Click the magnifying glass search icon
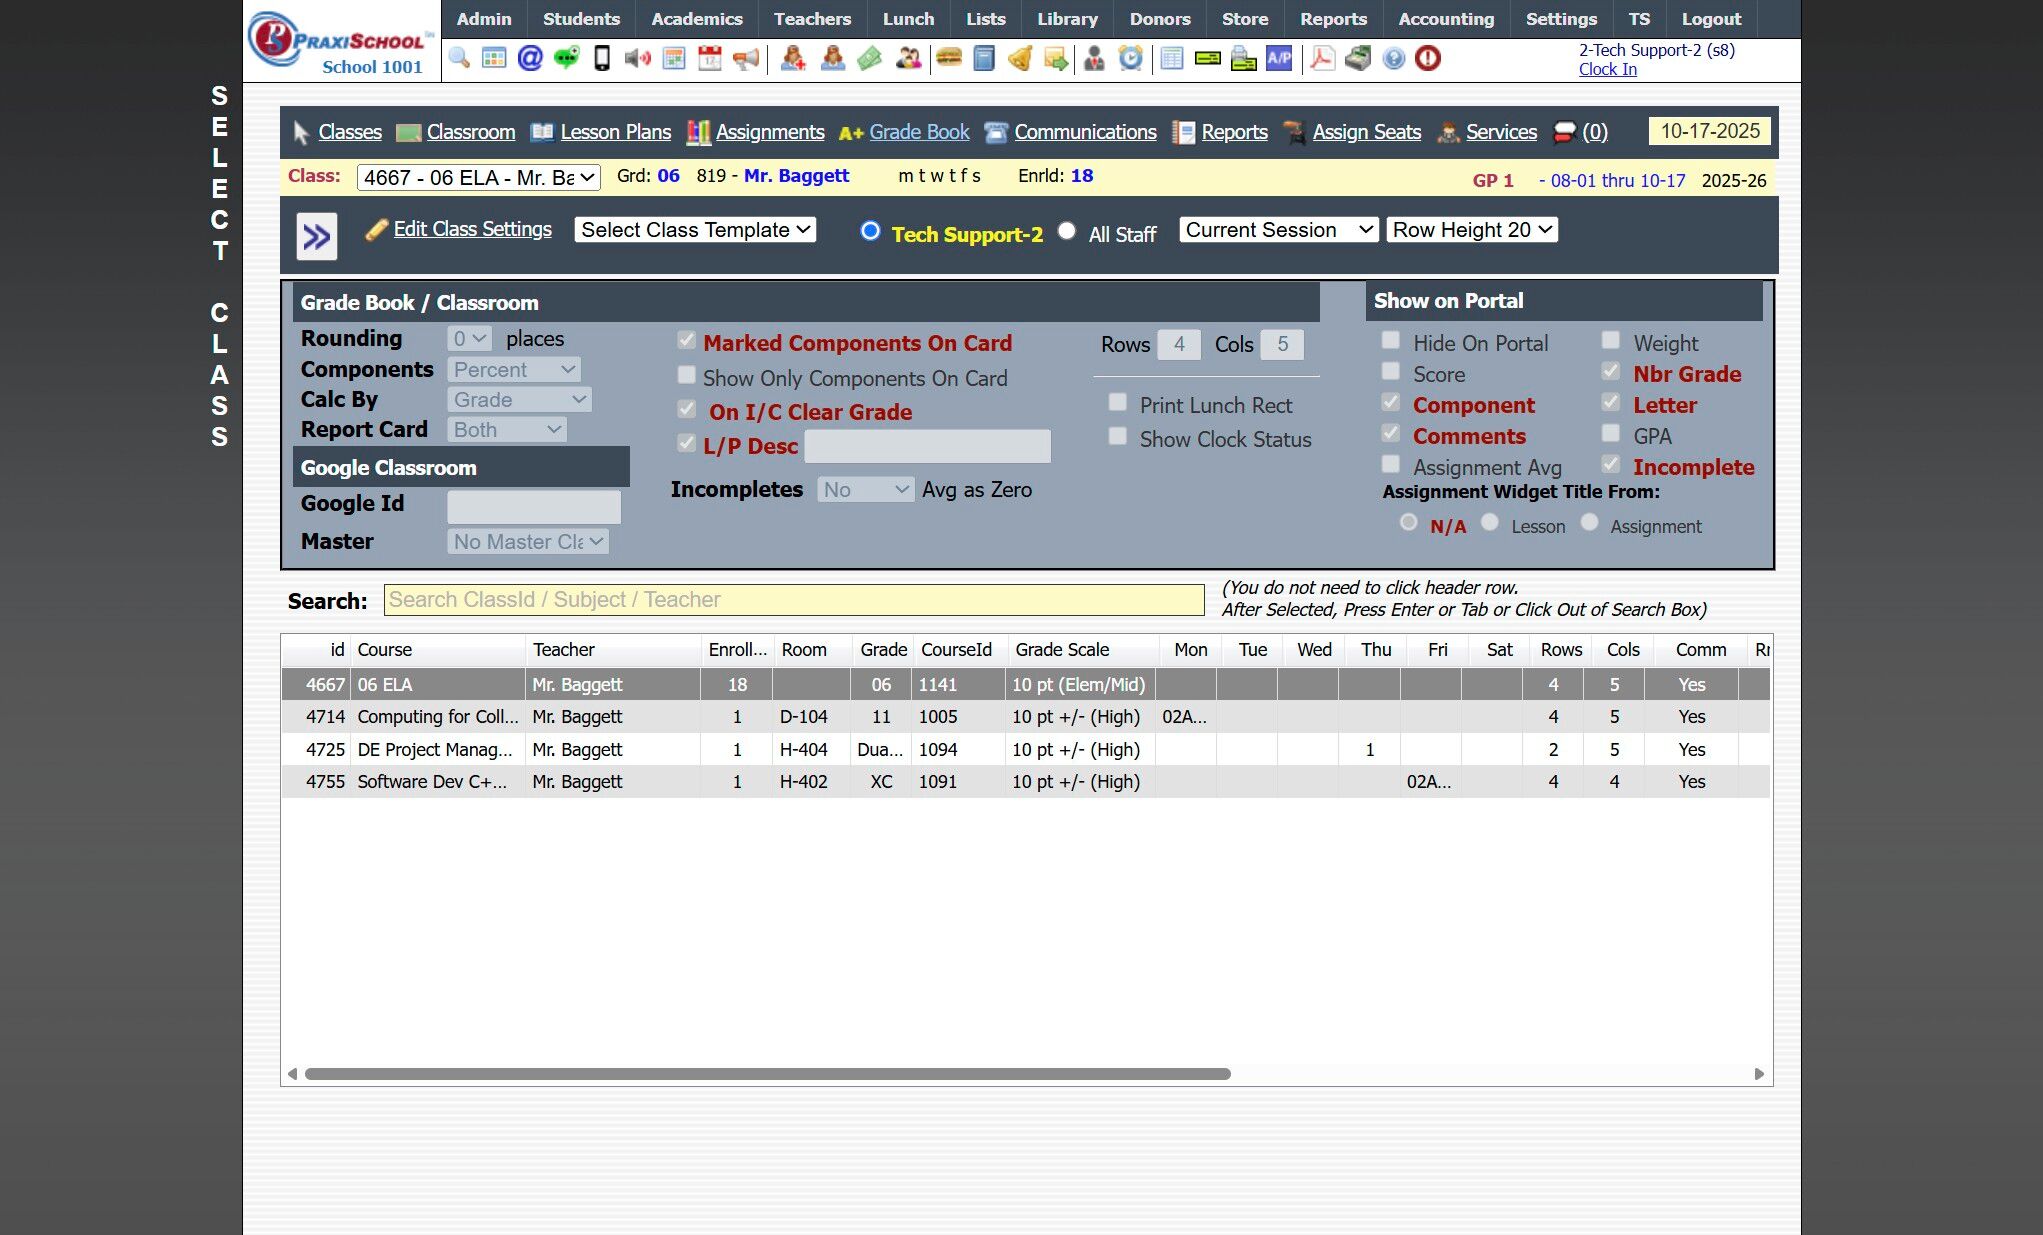This screenshot has width=2043, height=1235. (x=459, y=58)
